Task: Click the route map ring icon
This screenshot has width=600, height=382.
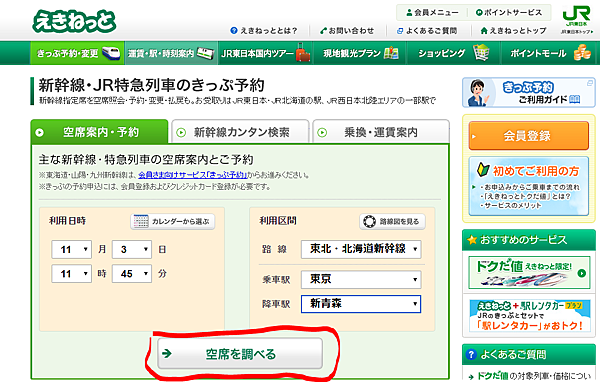Action: [369, 221]
